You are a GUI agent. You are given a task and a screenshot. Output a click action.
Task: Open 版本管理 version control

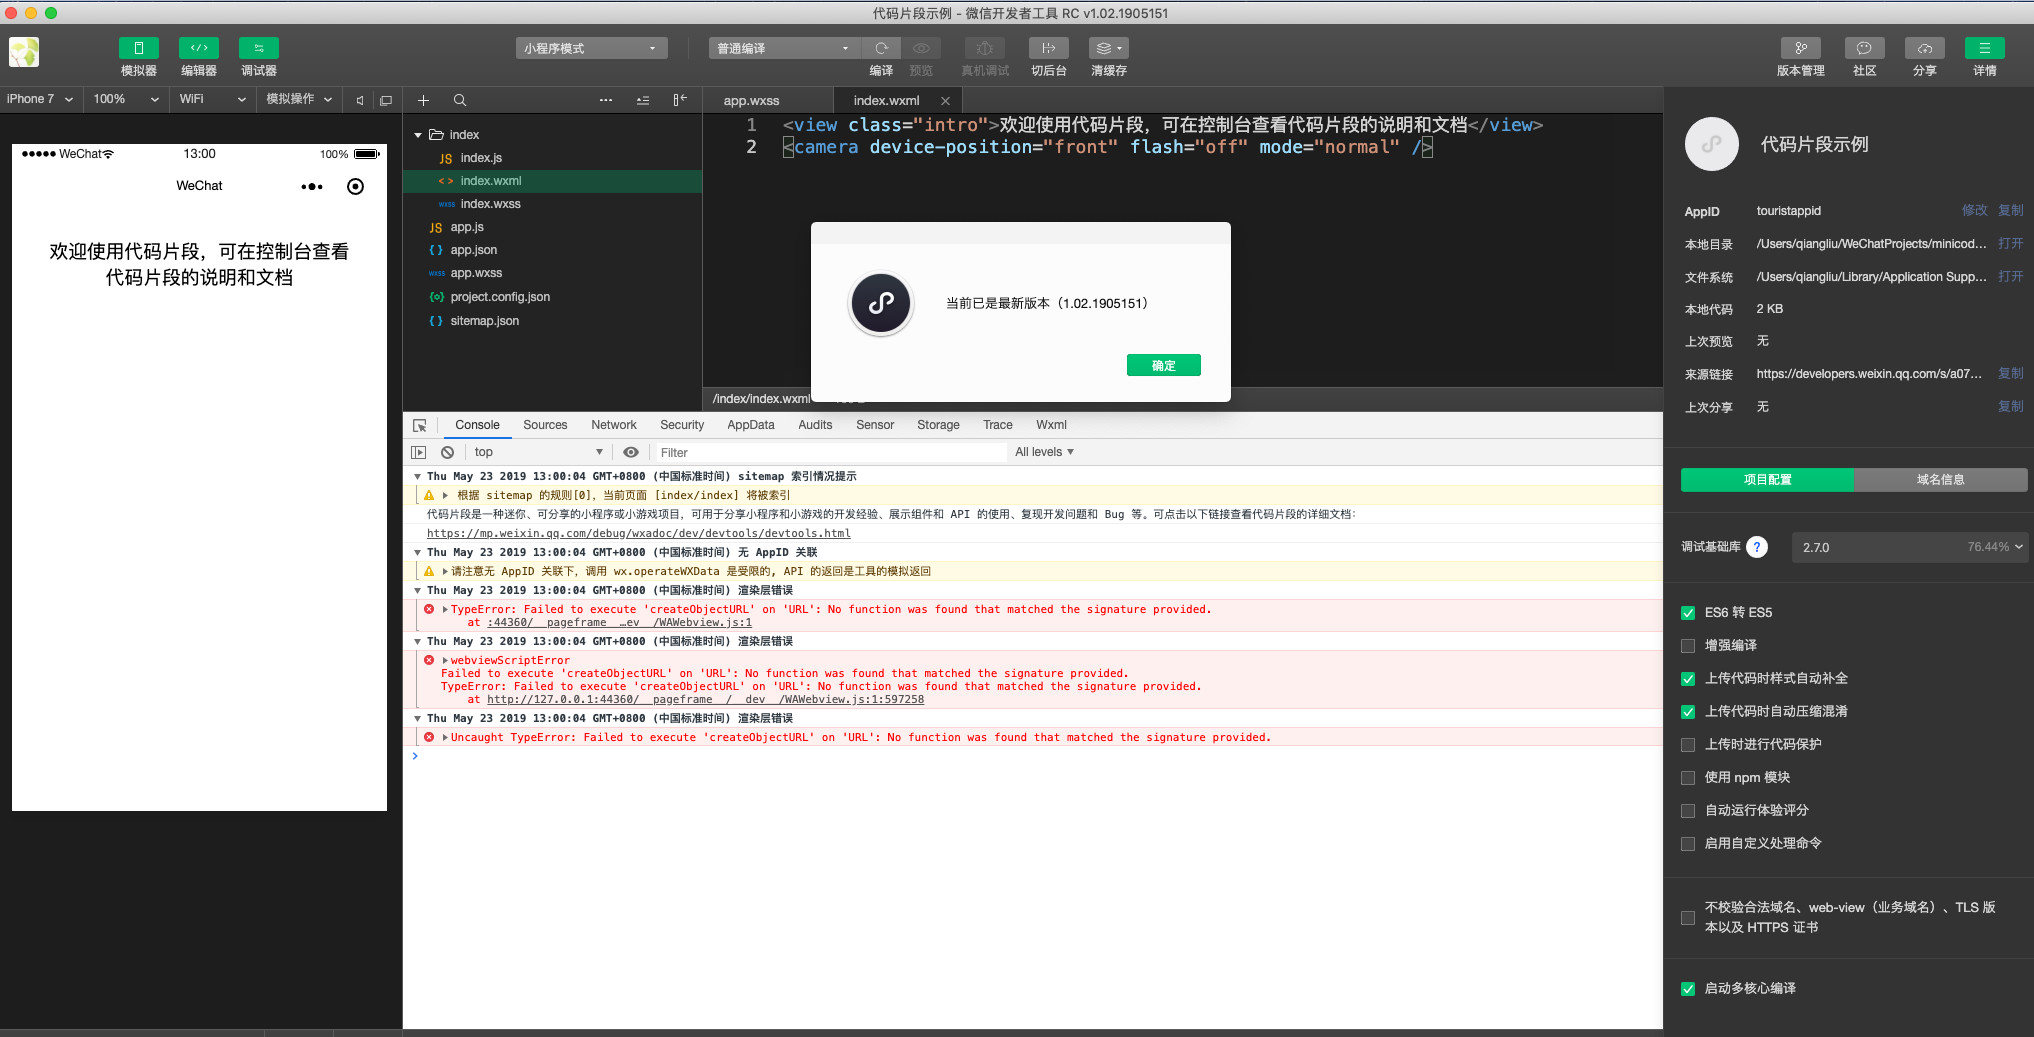pyautogui.click(x=1801, y=48)
